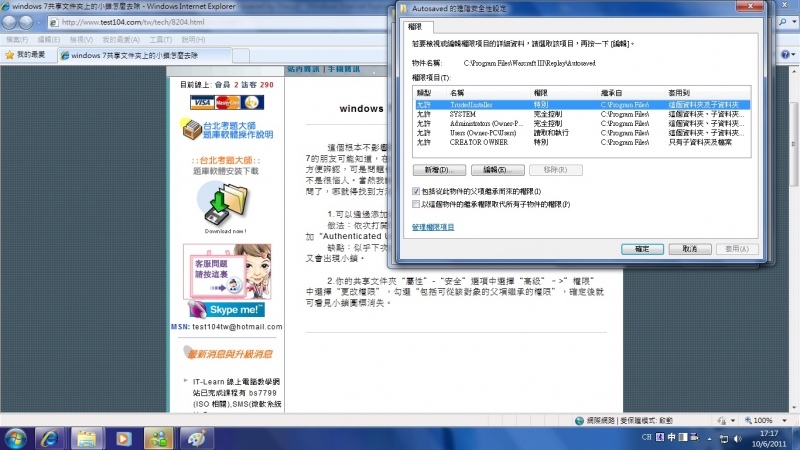This screenshot has width=800, height=450.
Task: Click the test104tw@hotmail.com MSN address
Action: [237, 327]
